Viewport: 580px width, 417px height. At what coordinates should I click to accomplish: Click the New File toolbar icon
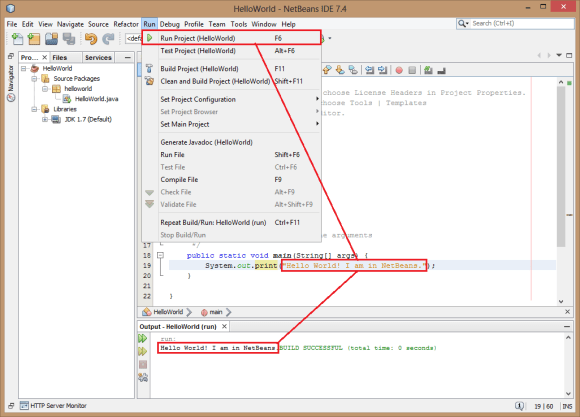(x=17, y=38)
